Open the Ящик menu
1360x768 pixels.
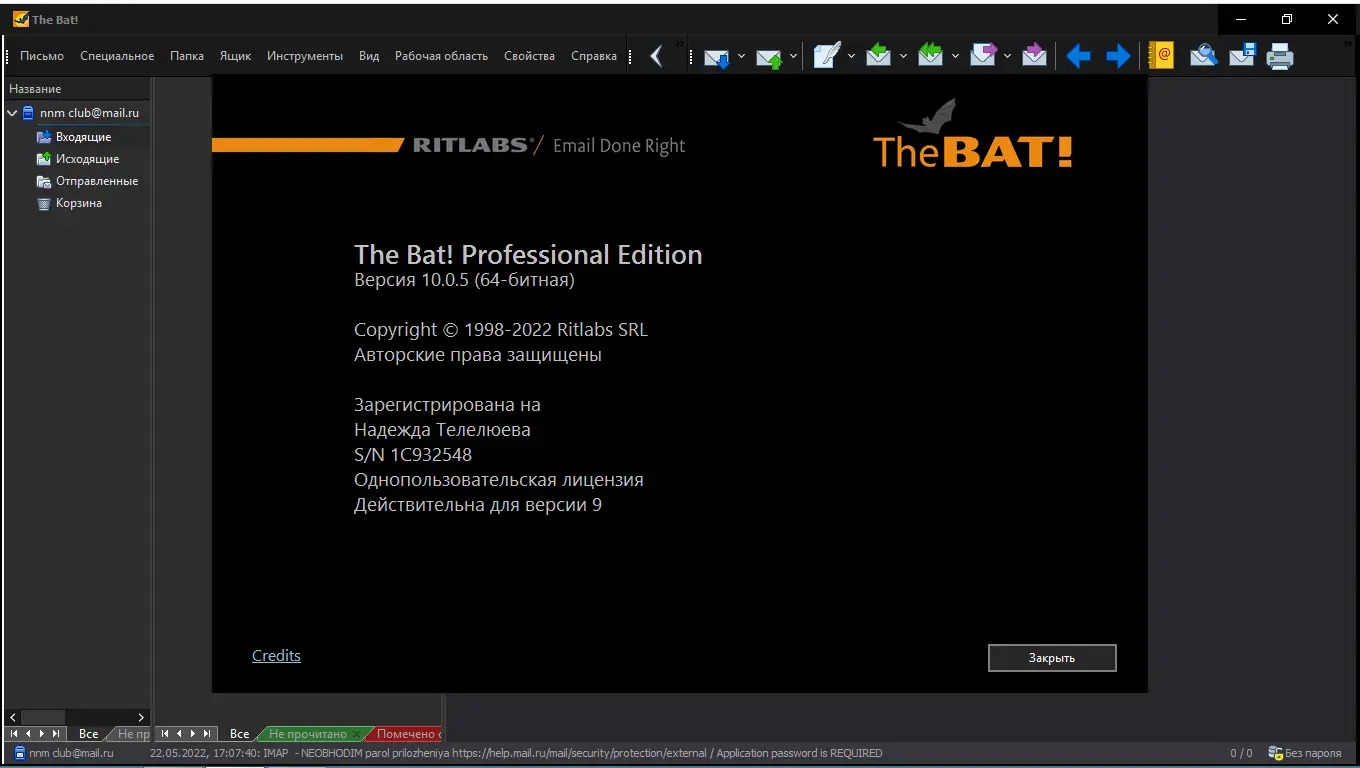click(x=235, y=56)
